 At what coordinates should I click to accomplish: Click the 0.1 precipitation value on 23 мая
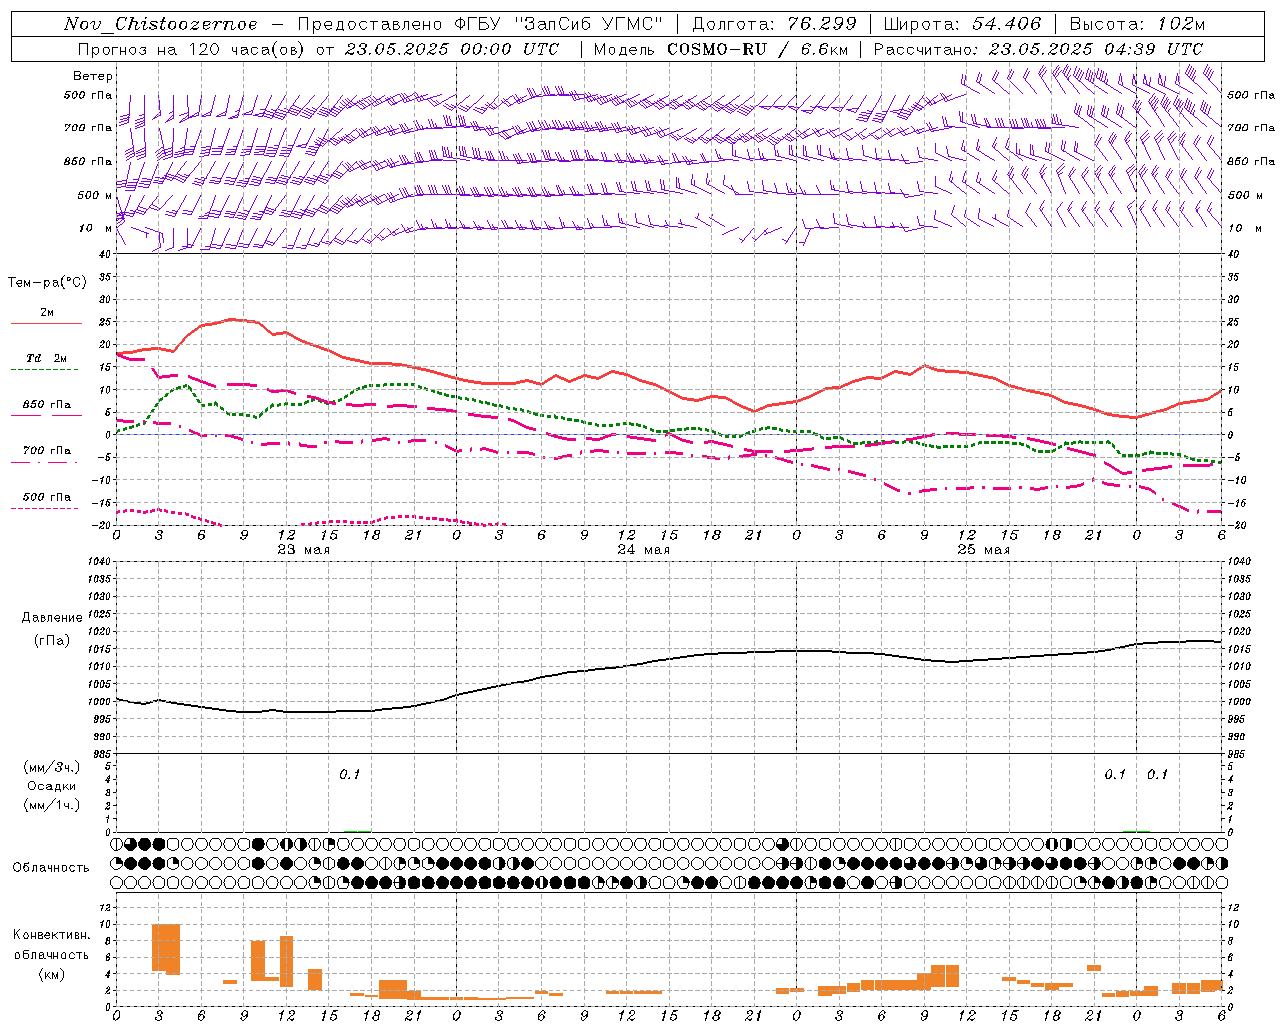click(349, 774)
